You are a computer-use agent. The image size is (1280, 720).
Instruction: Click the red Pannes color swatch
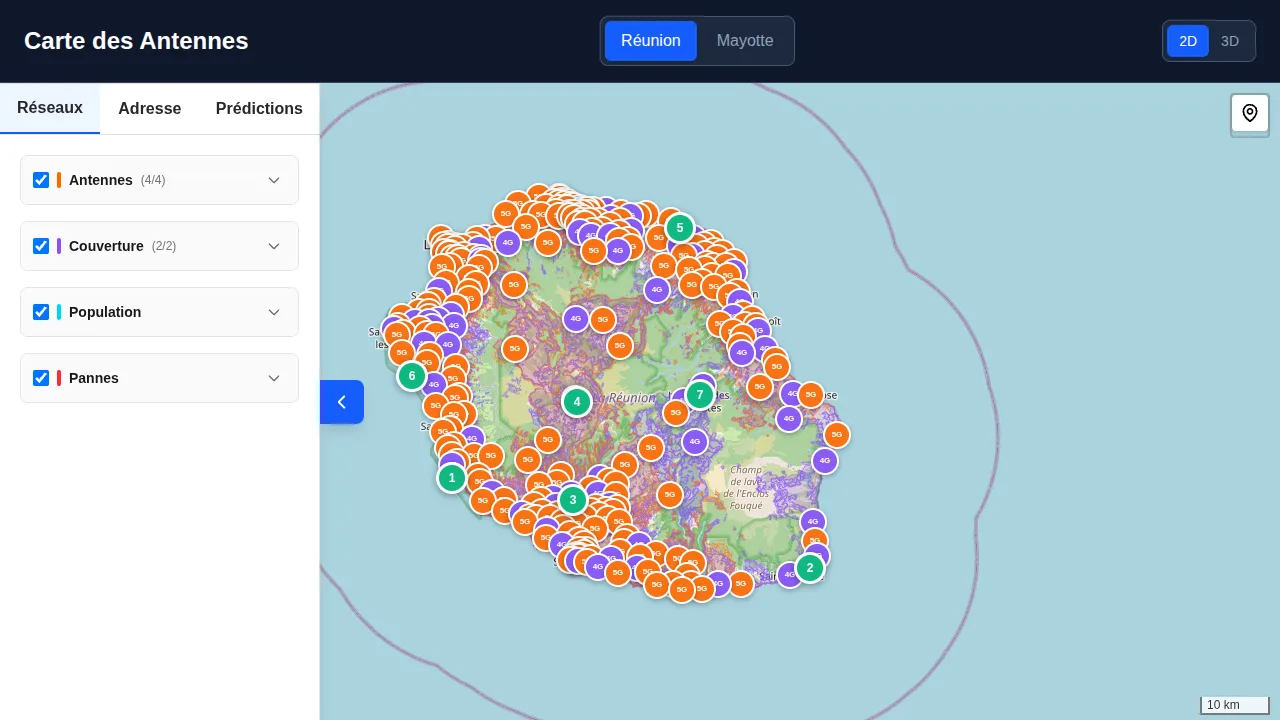[59, 378]
